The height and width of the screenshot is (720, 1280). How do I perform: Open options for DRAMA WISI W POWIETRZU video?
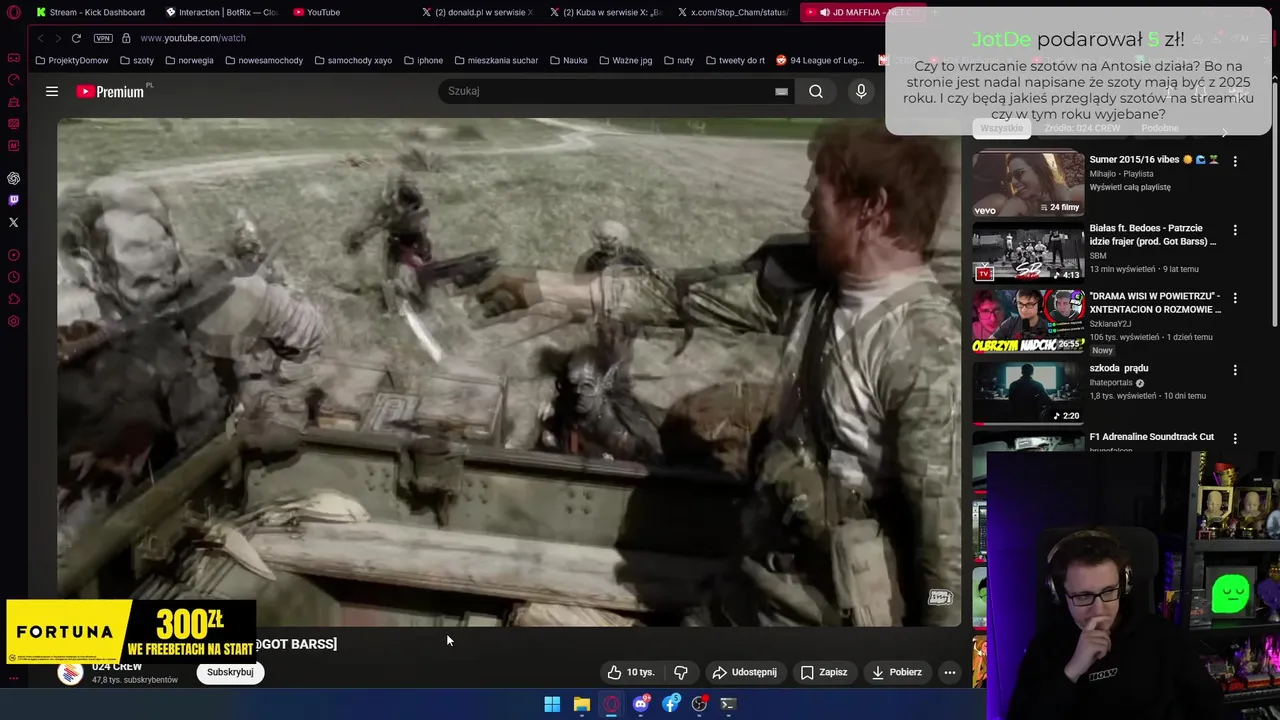[1235, 298]
